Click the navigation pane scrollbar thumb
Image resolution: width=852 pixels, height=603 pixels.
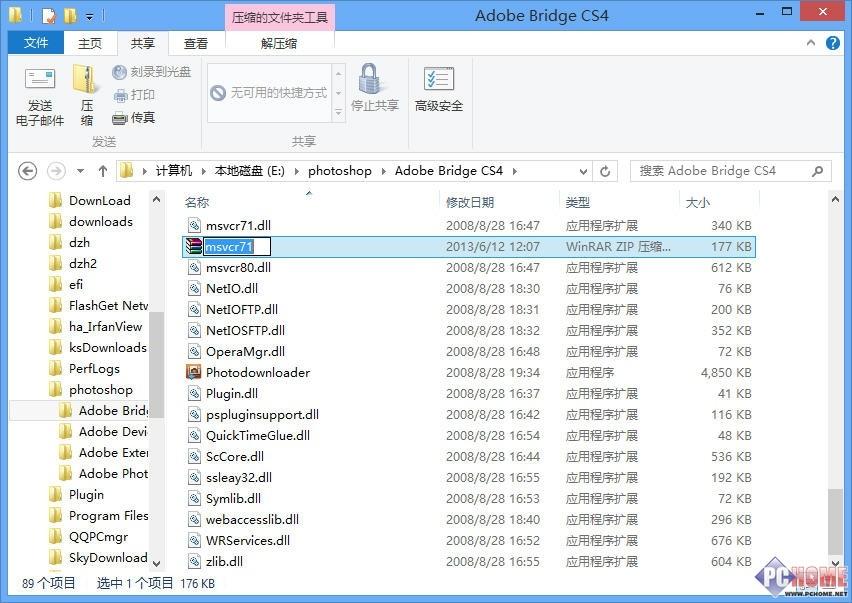(156, 365)
